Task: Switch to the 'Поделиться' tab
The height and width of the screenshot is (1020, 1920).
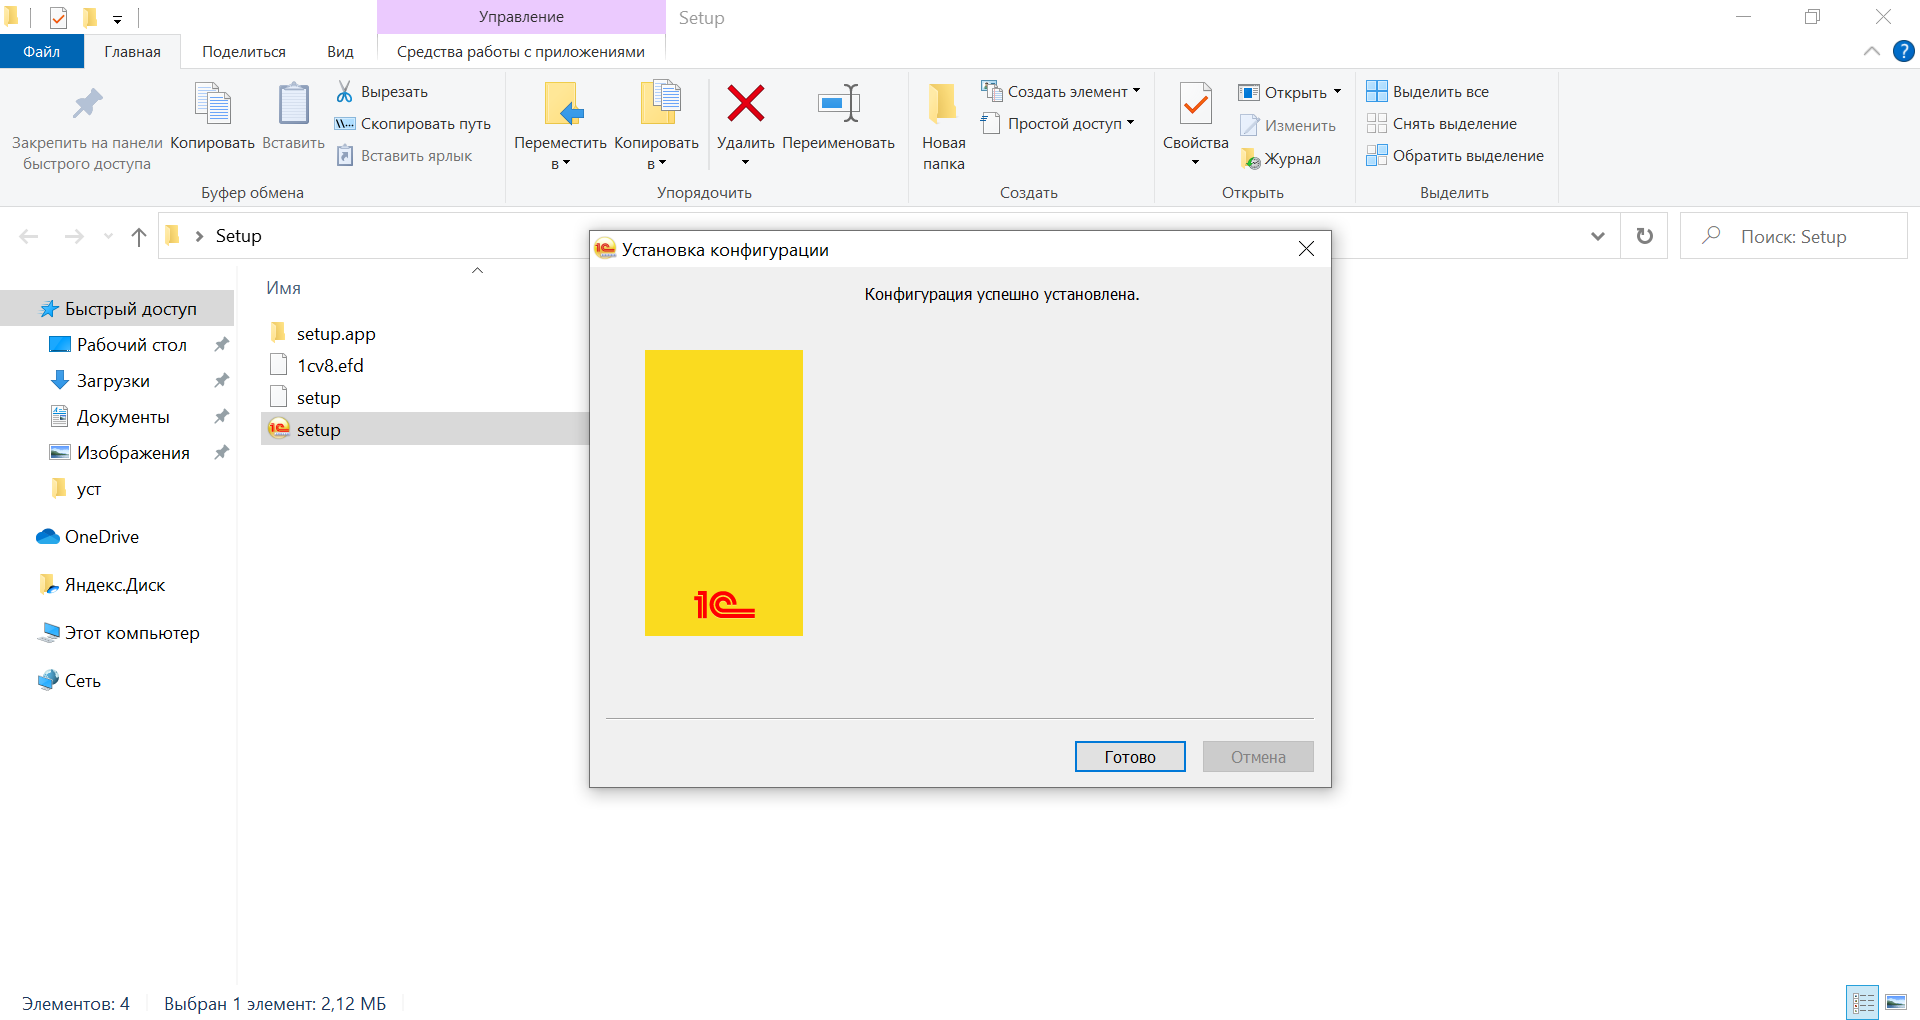Action: pyautogui.click(x=243, y=52)
